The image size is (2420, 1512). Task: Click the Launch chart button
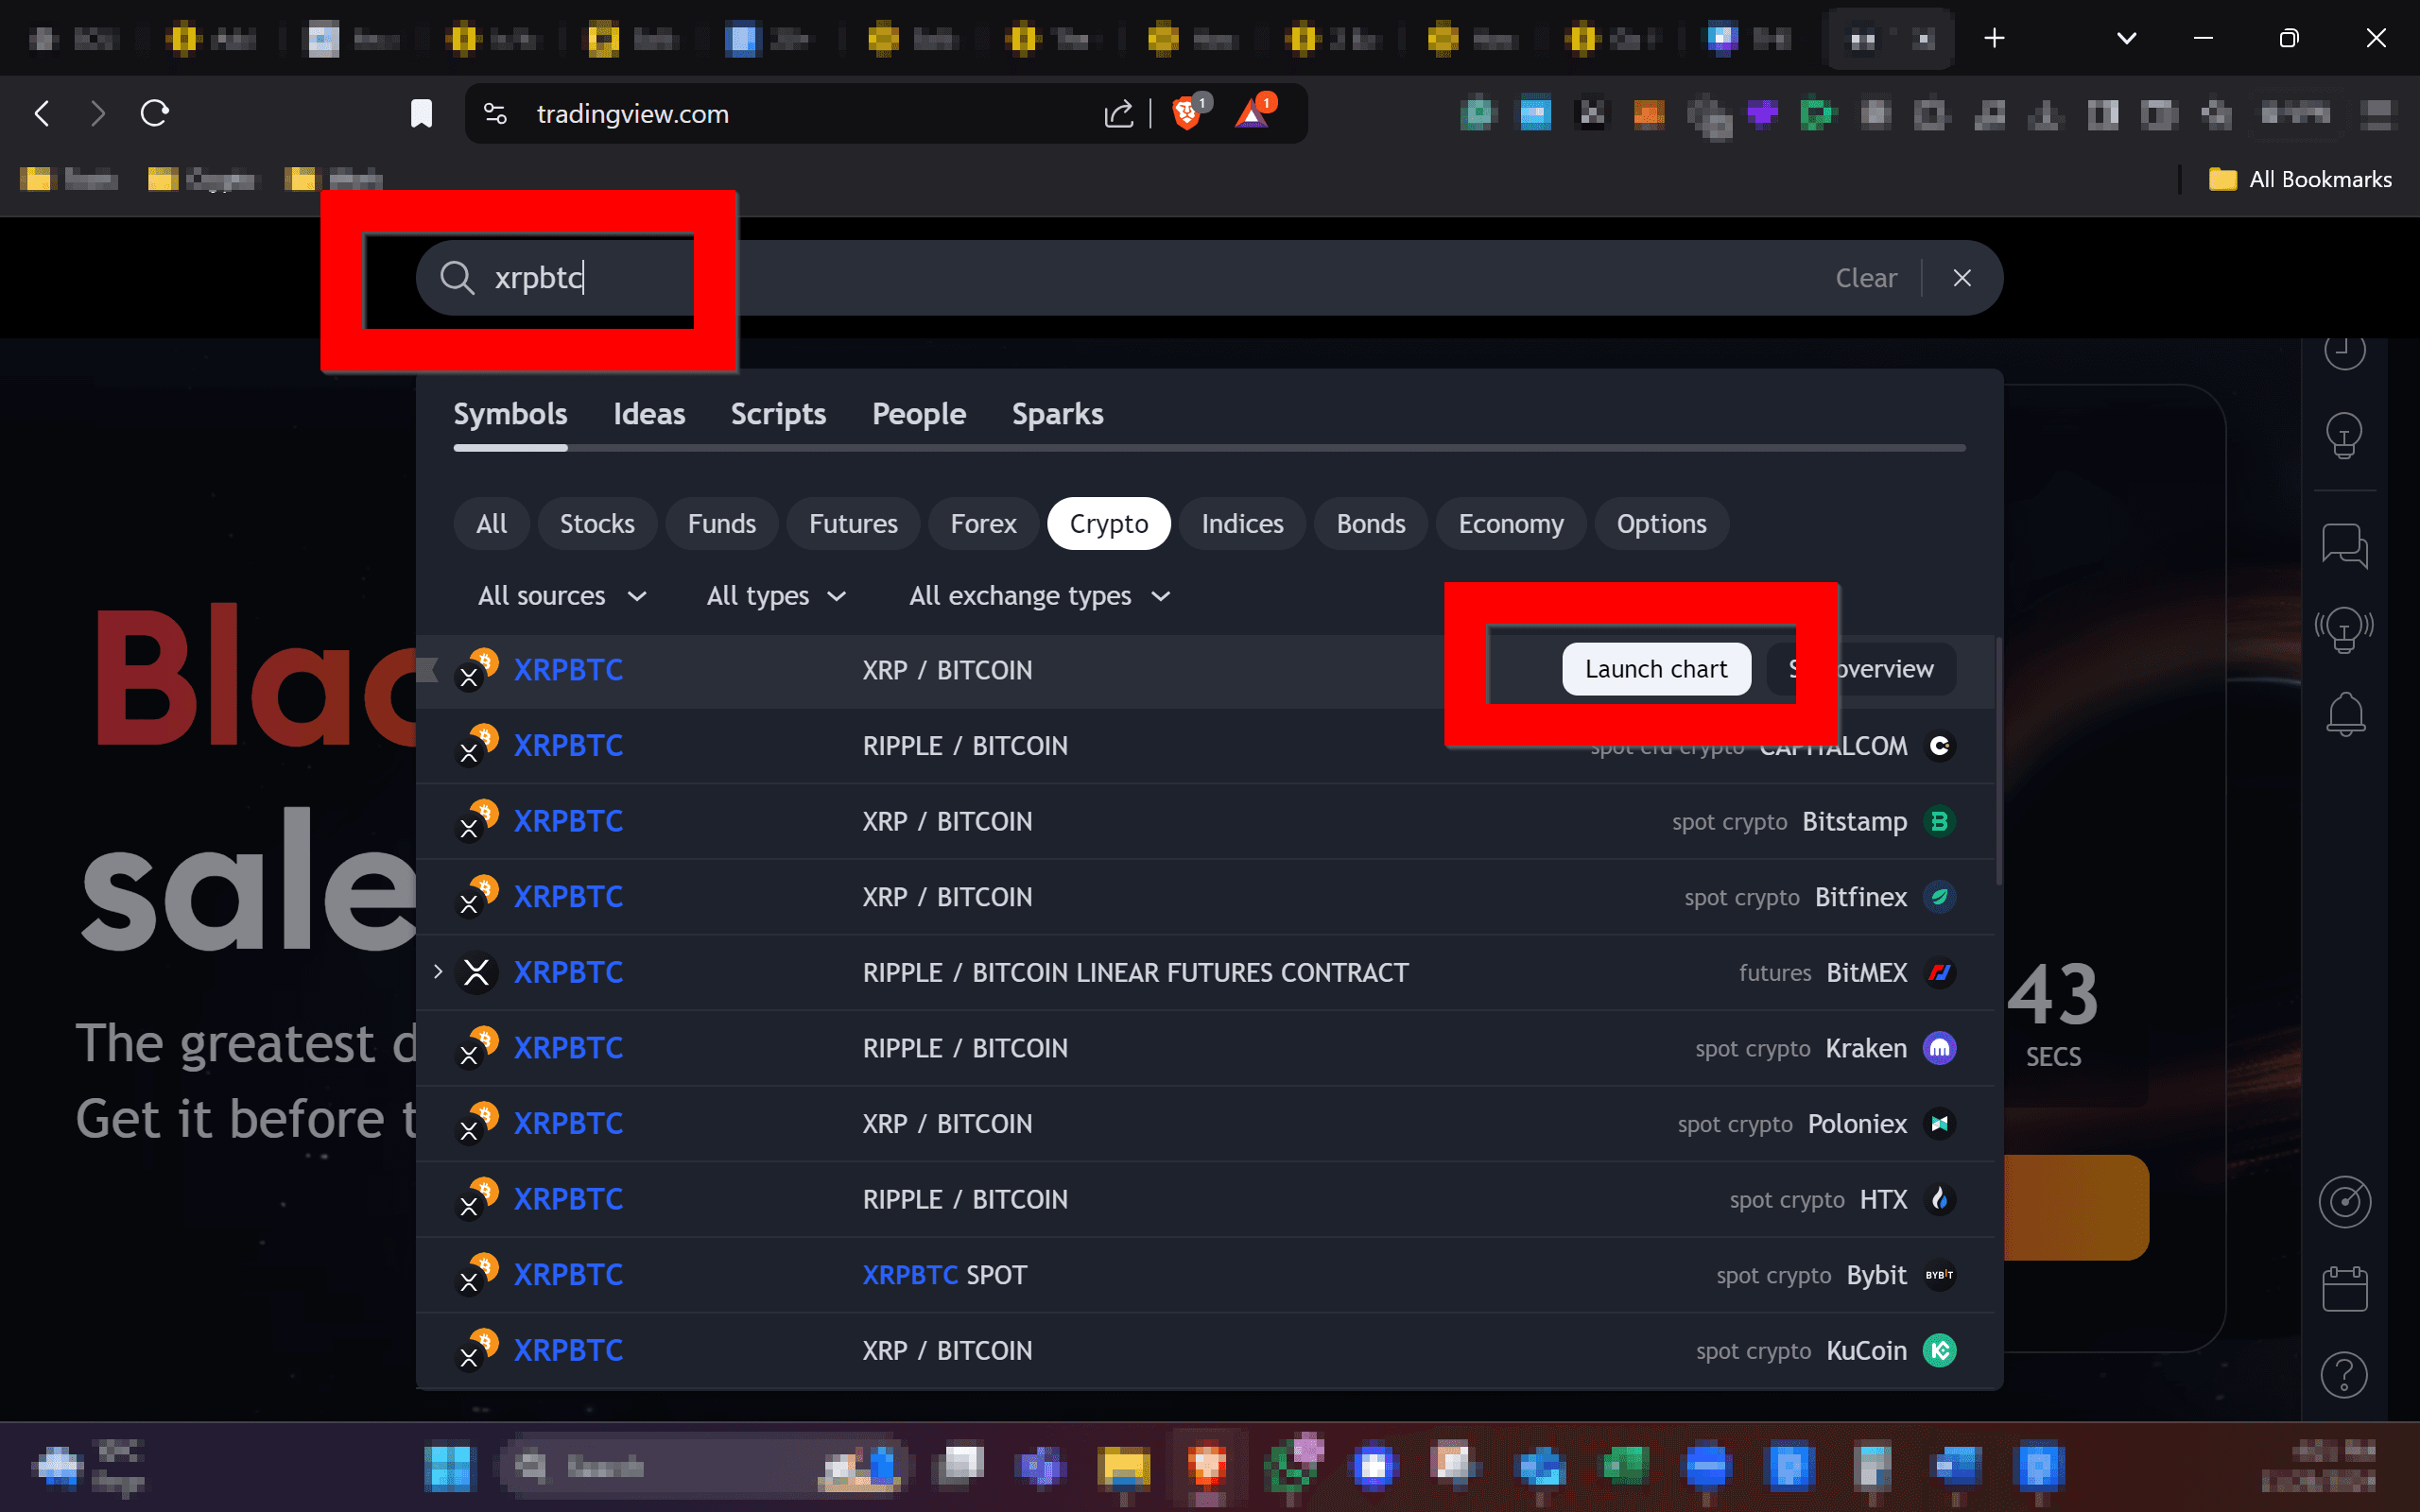(x=1656, y=669)
